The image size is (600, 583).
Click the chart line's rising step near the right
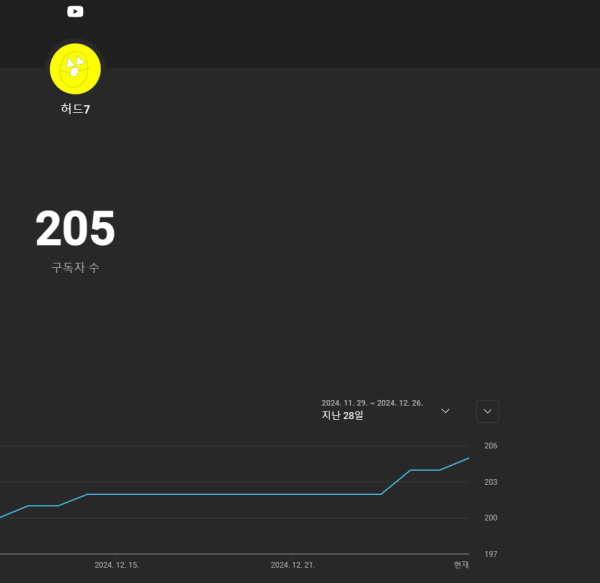tap(396, 481)
